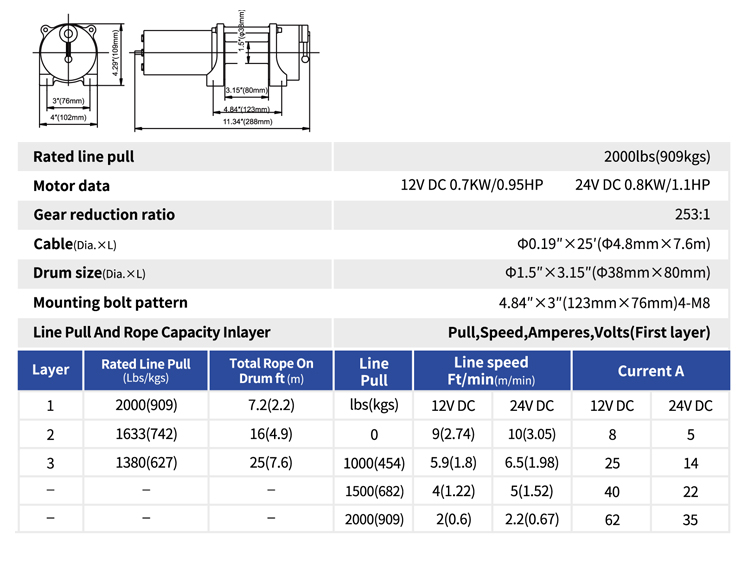Select the '12V DC 0.7KW/0.95HP' motor data
This screenshot has height=562, width=750.
[472, 186]
